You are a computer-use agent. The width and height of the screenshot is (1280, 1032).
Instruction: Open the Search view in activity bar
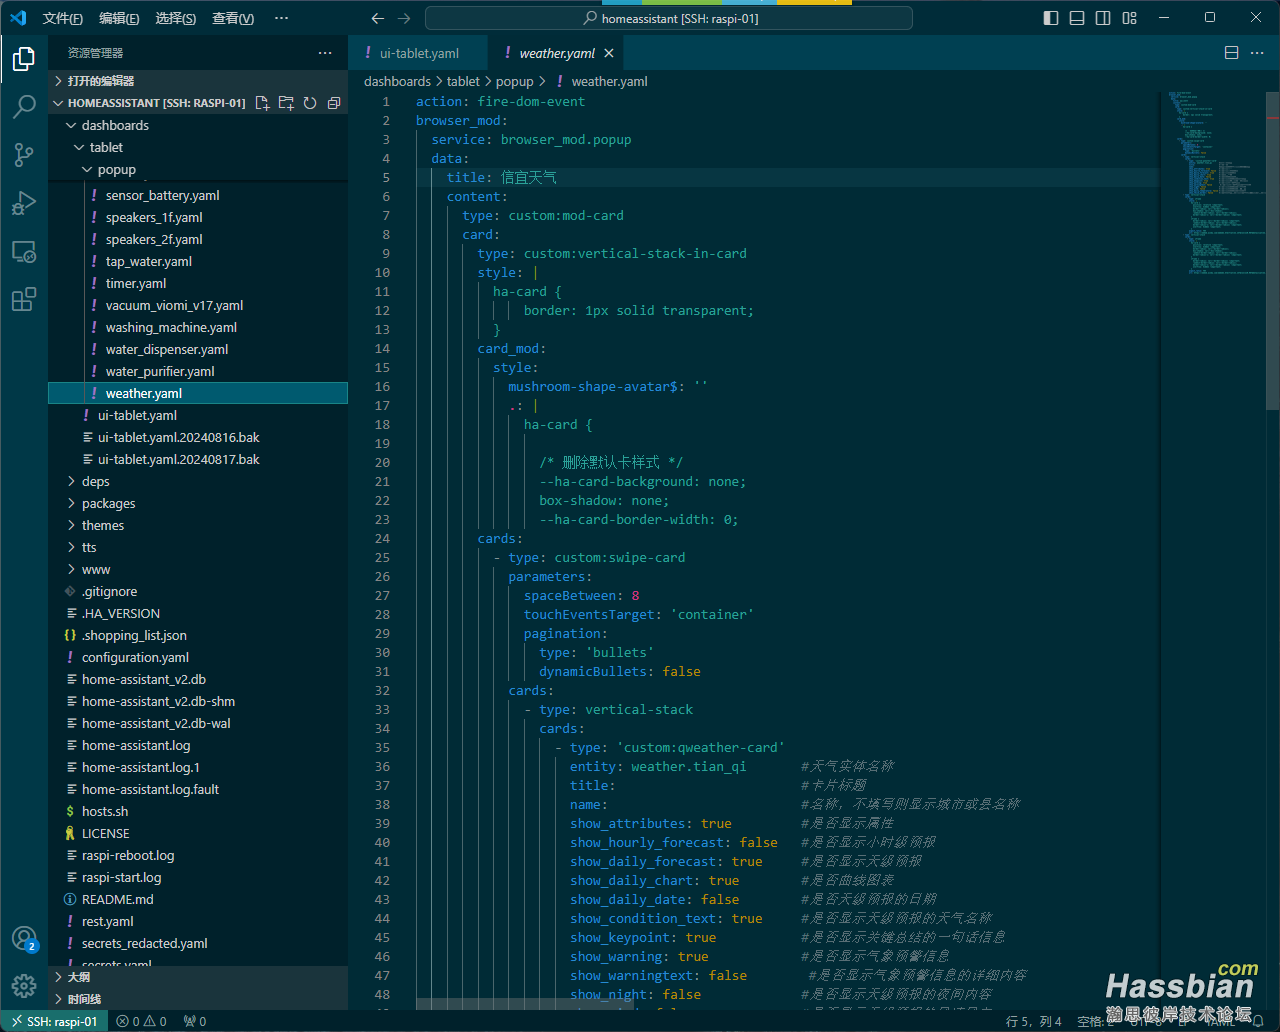[x=24, y=107]
